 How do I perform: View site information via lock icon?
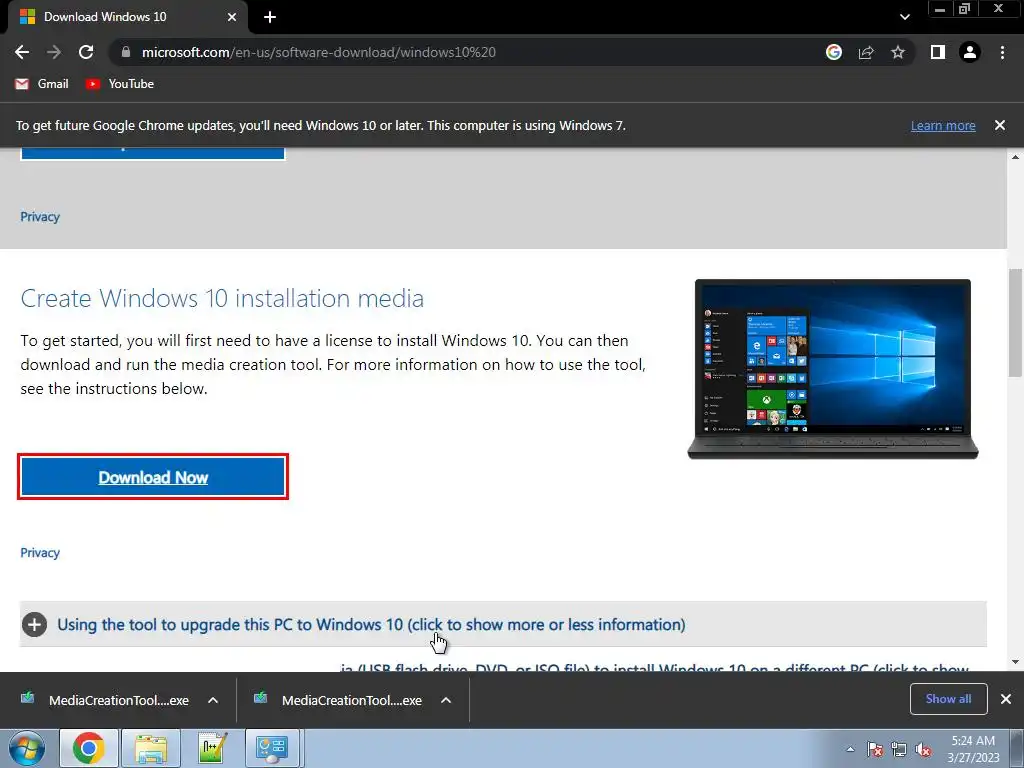pyautogui.click(x=126, y=52)
